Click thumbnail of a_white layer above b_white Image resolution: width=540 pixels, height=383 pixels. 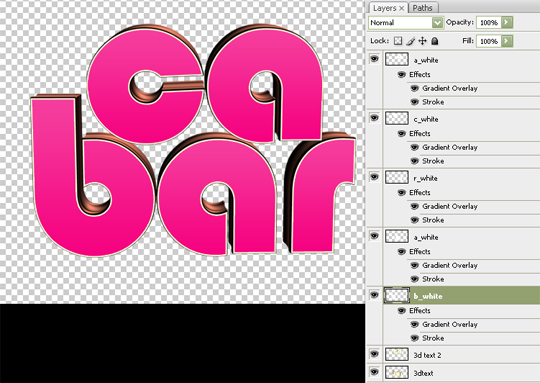click(397, 236)
